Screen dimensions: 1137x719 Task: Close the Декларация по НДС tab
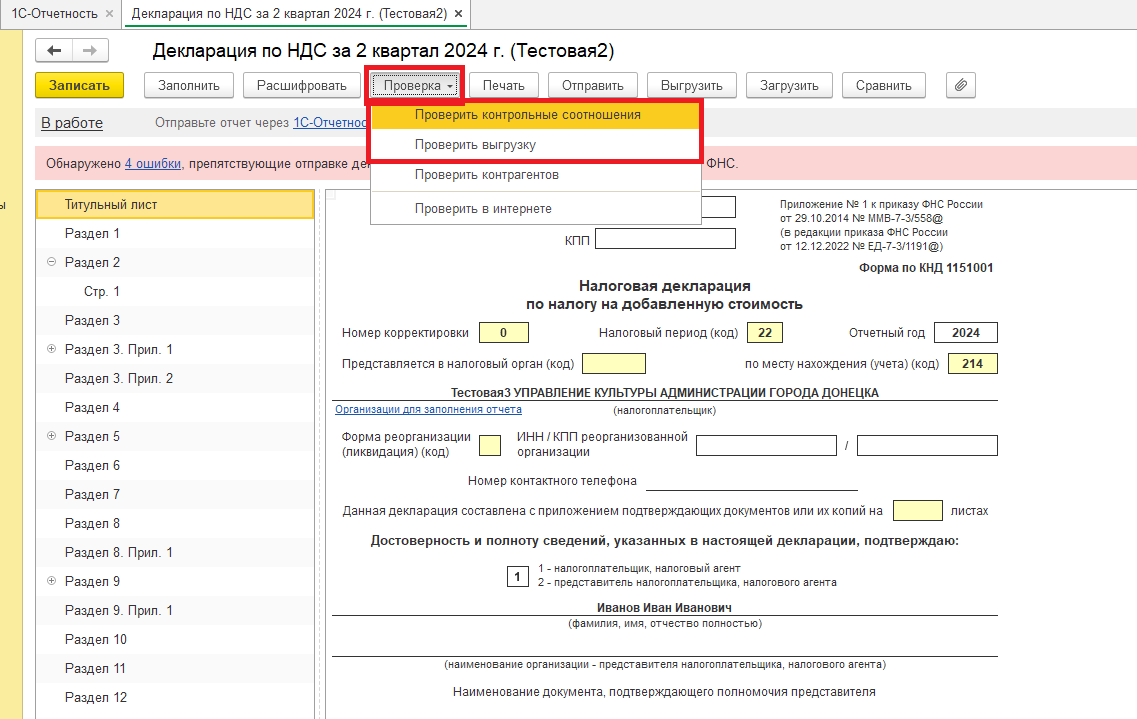point(458,14)
